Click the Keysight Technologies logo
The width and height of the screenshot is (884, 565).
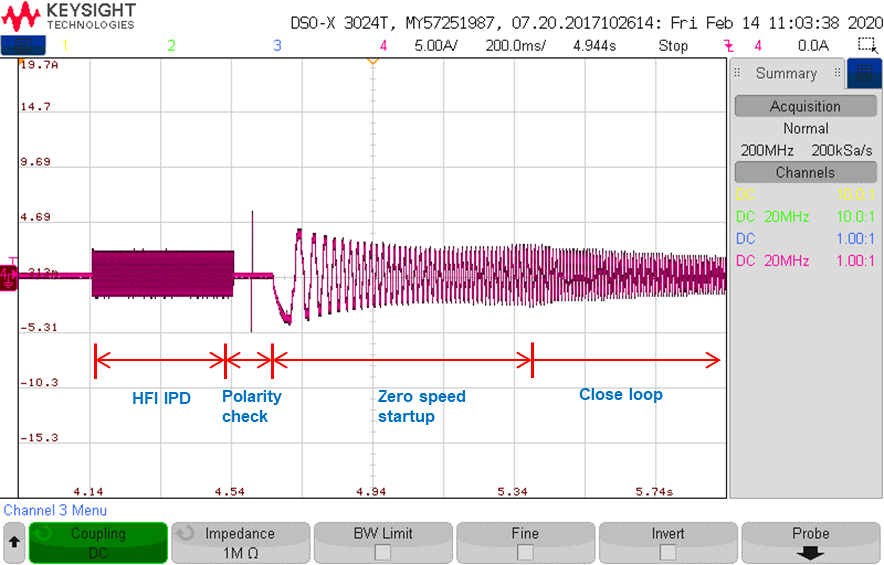pyautogui.click(x=69, y=16)
